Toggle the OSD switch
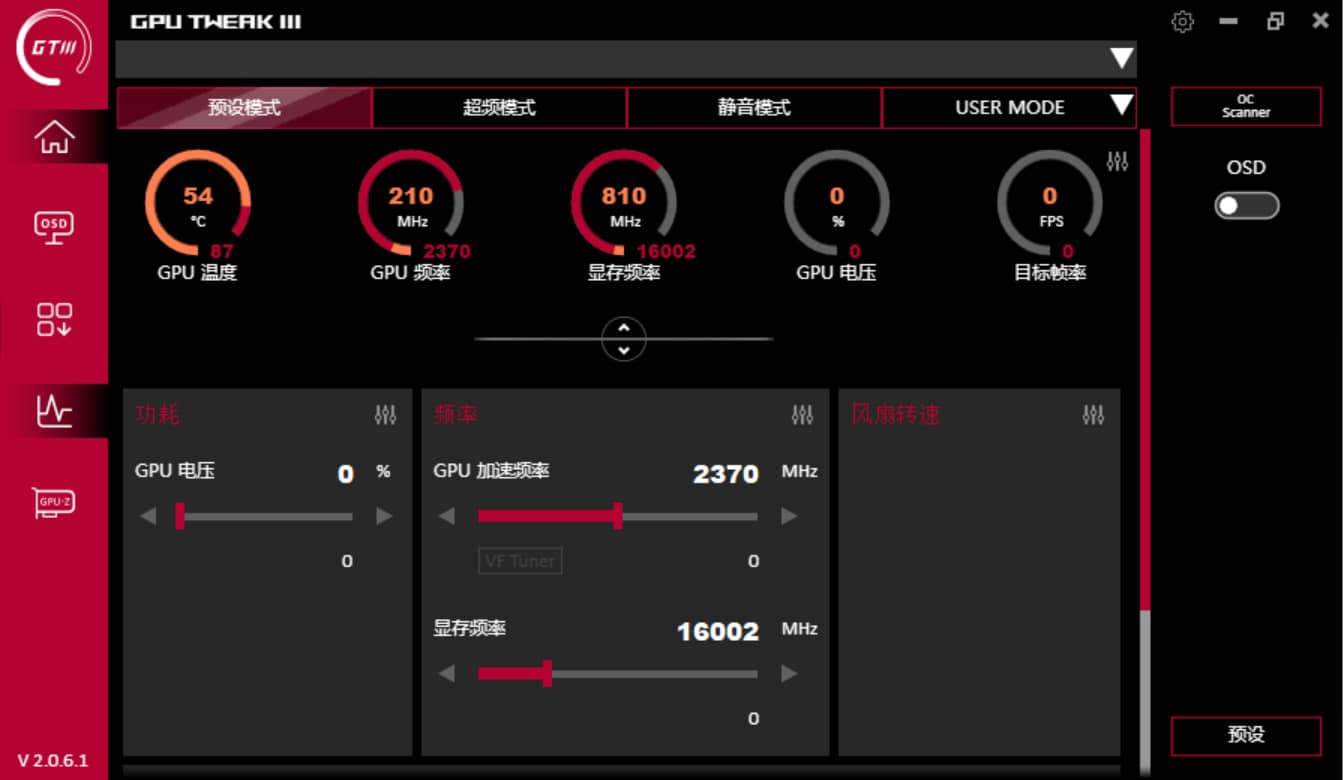Screen dimensions: 1343x780 (x=1246, y=205)
